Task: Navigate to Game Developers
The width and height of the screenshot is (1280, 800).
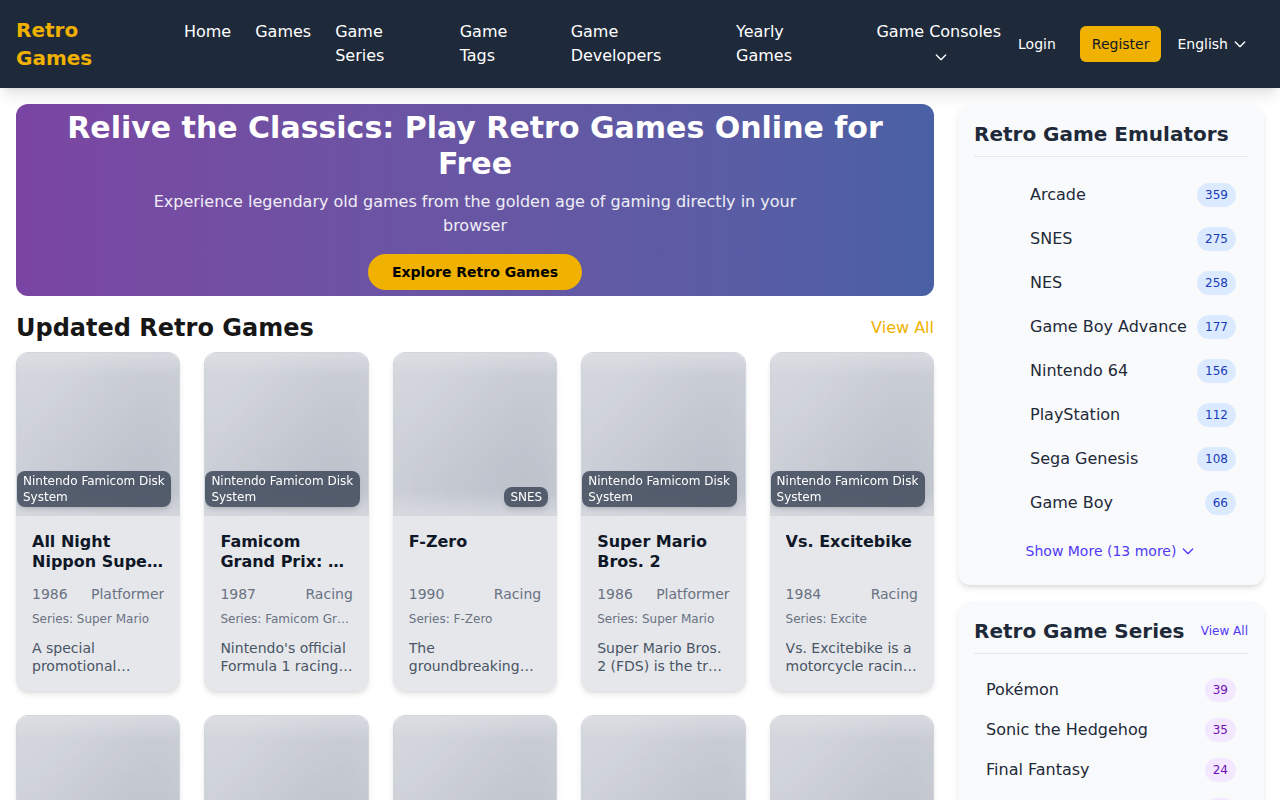Action: (x=615, y=44)
